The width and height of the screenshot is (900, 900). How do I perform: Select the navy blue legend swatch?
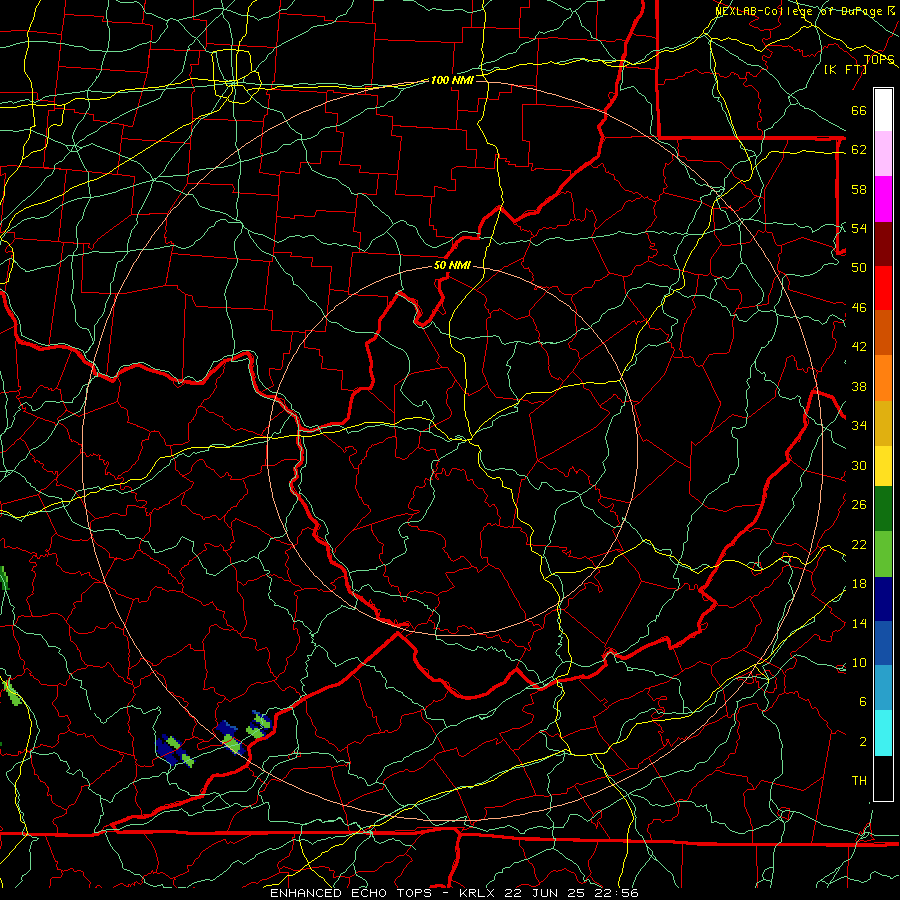click(x=883, y=599)
